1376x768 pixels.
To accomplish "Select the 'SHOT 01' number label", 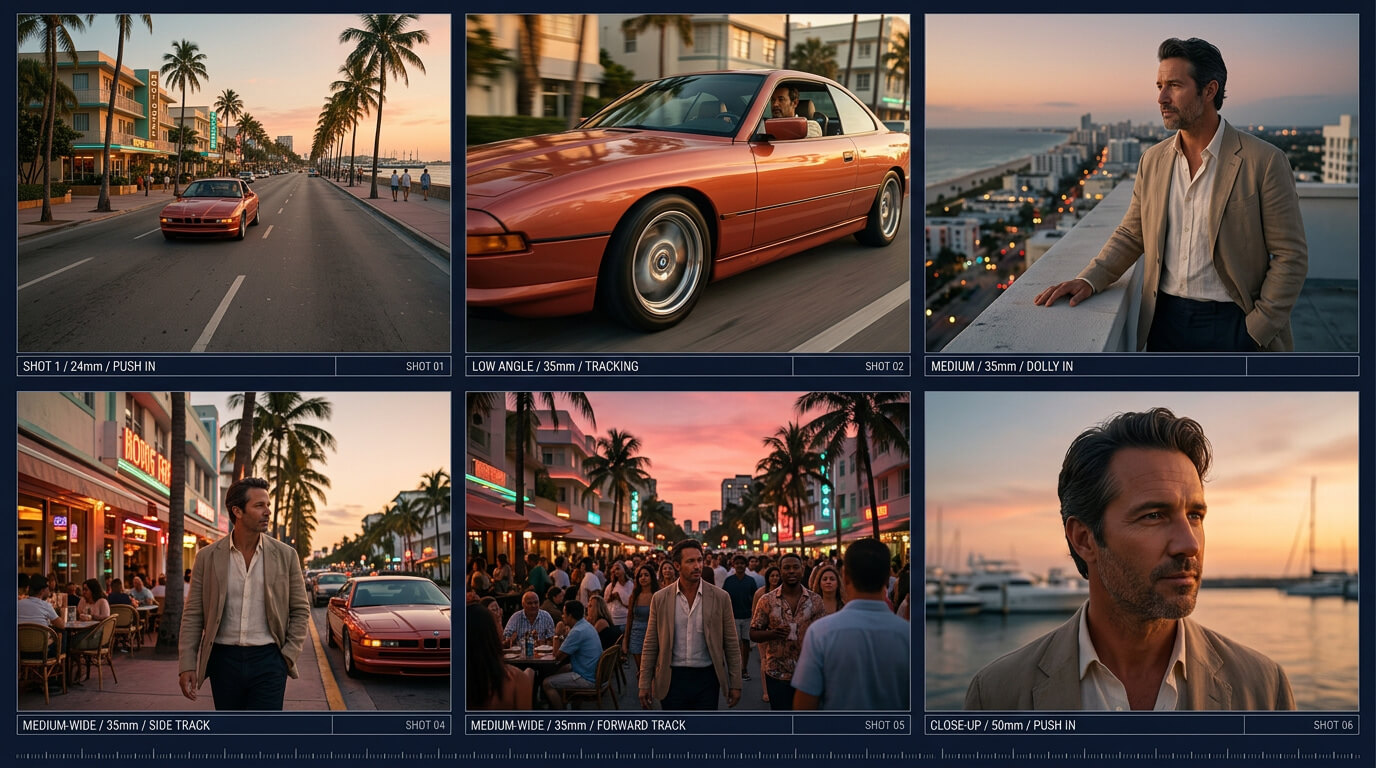I will [425, 366].
